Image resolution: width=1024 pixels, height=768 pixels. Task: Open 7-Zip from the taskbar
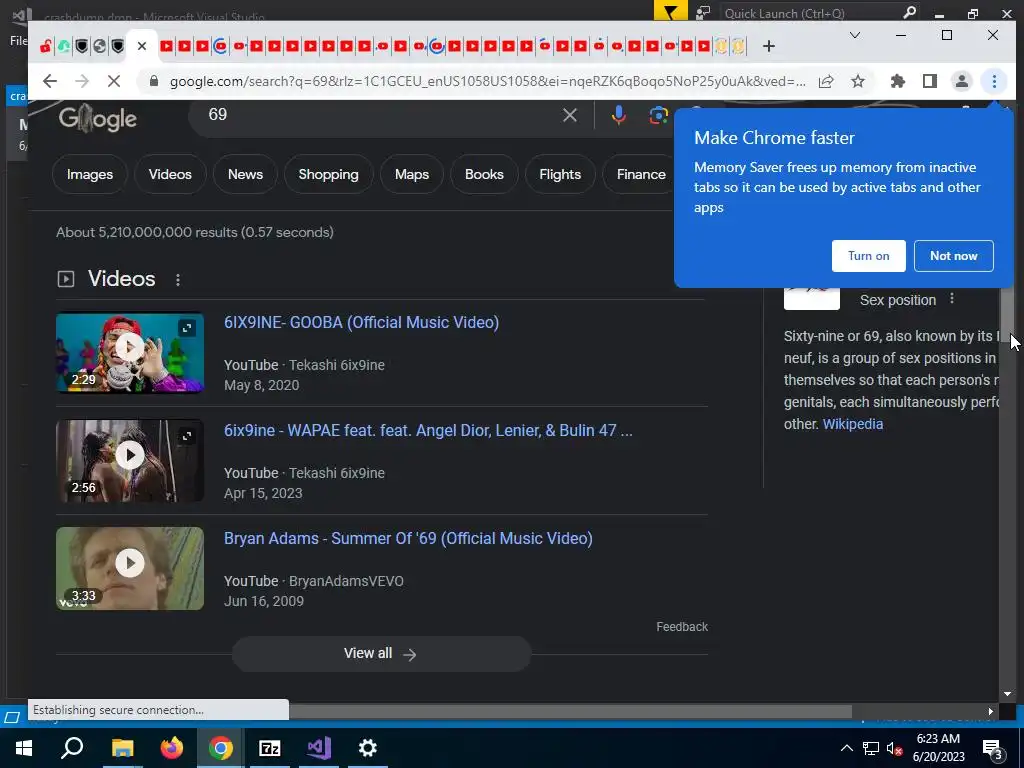pos(269,748)
